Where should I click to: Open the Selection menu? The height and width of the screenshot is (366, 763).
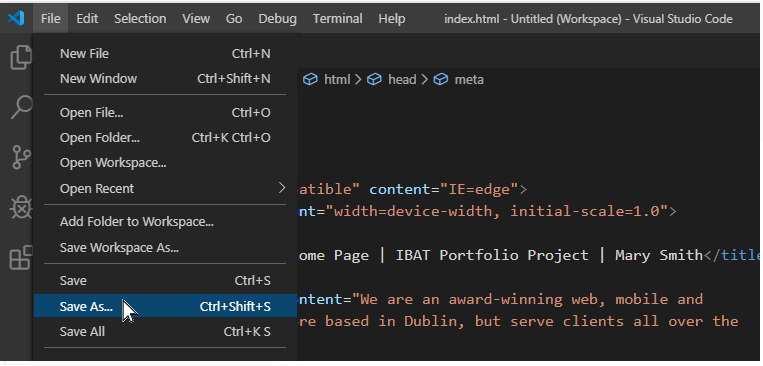tap(140, 18)
